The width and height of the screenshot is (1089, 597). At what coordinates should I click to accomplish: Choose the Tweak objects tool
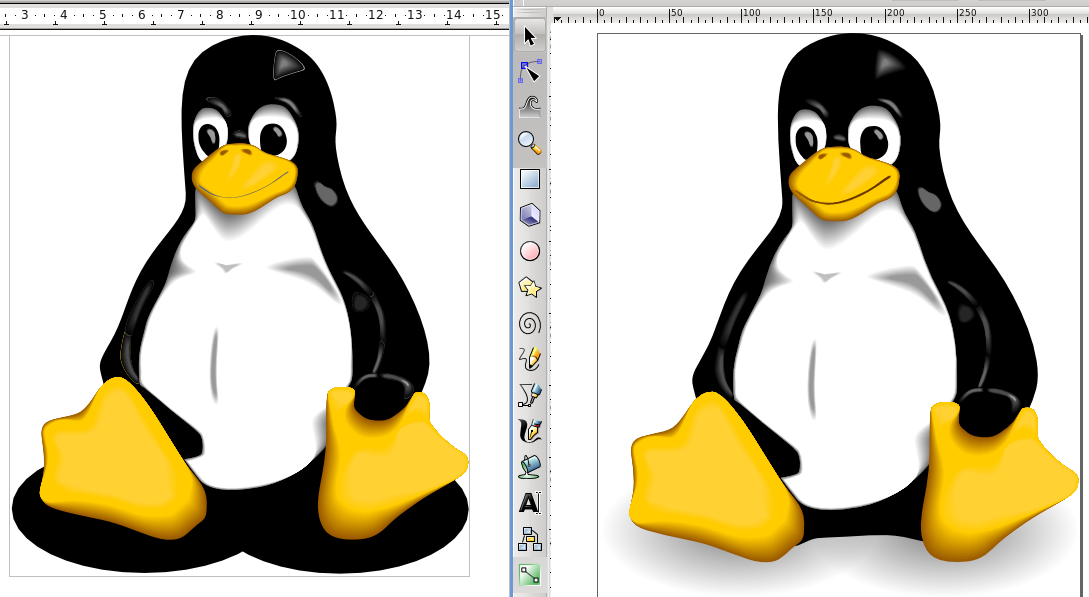[x=530, y=106]
